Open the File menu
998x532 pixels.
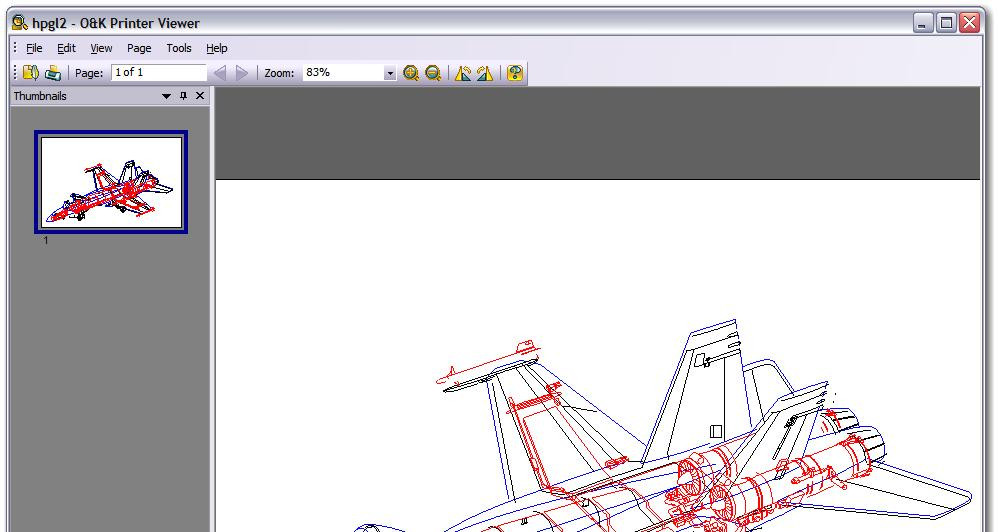pos(34,48)
